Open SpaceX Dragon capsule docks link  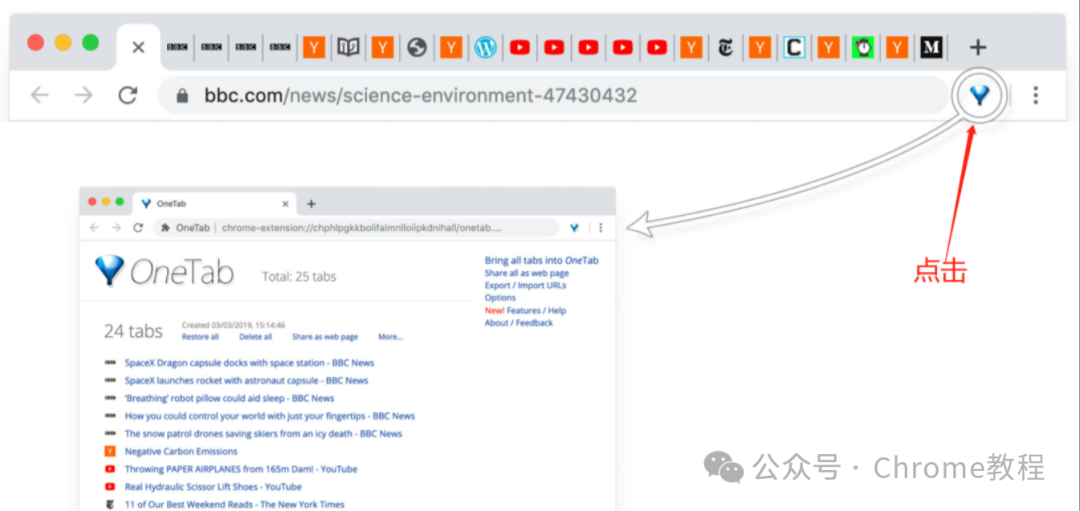[x=249, y=362]
